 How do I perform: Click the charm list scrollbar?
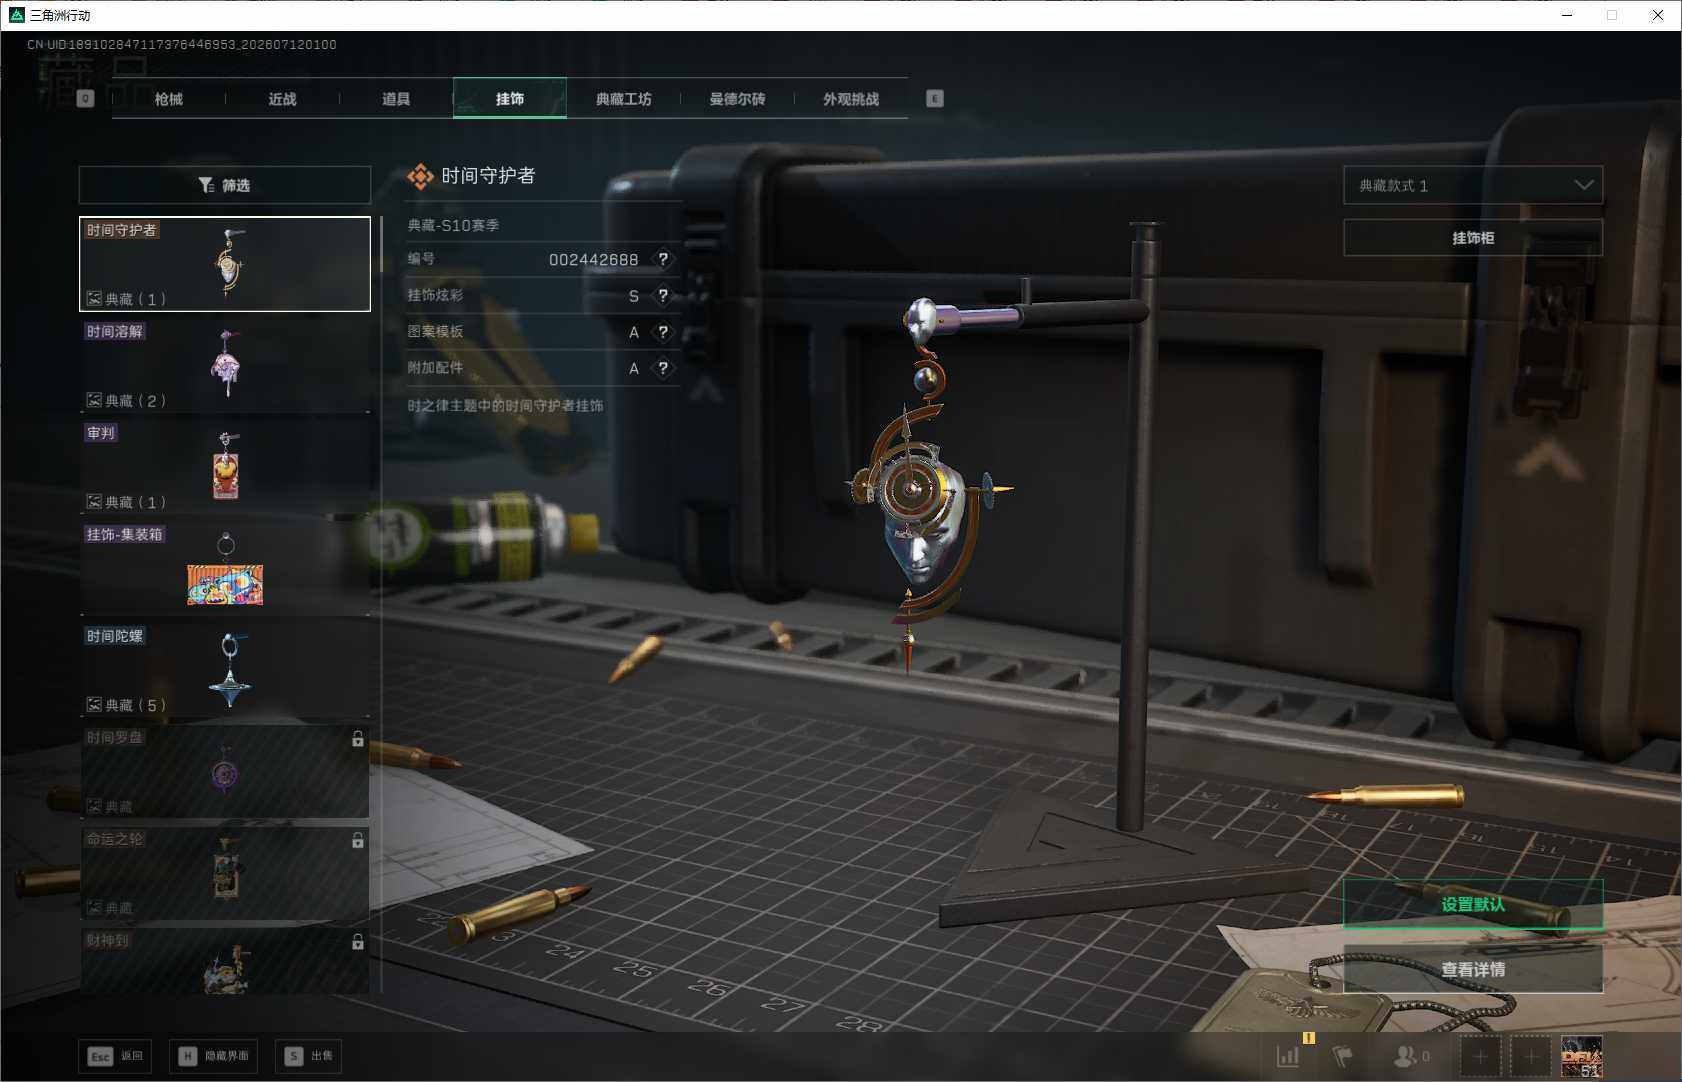[x=381, y=244]
